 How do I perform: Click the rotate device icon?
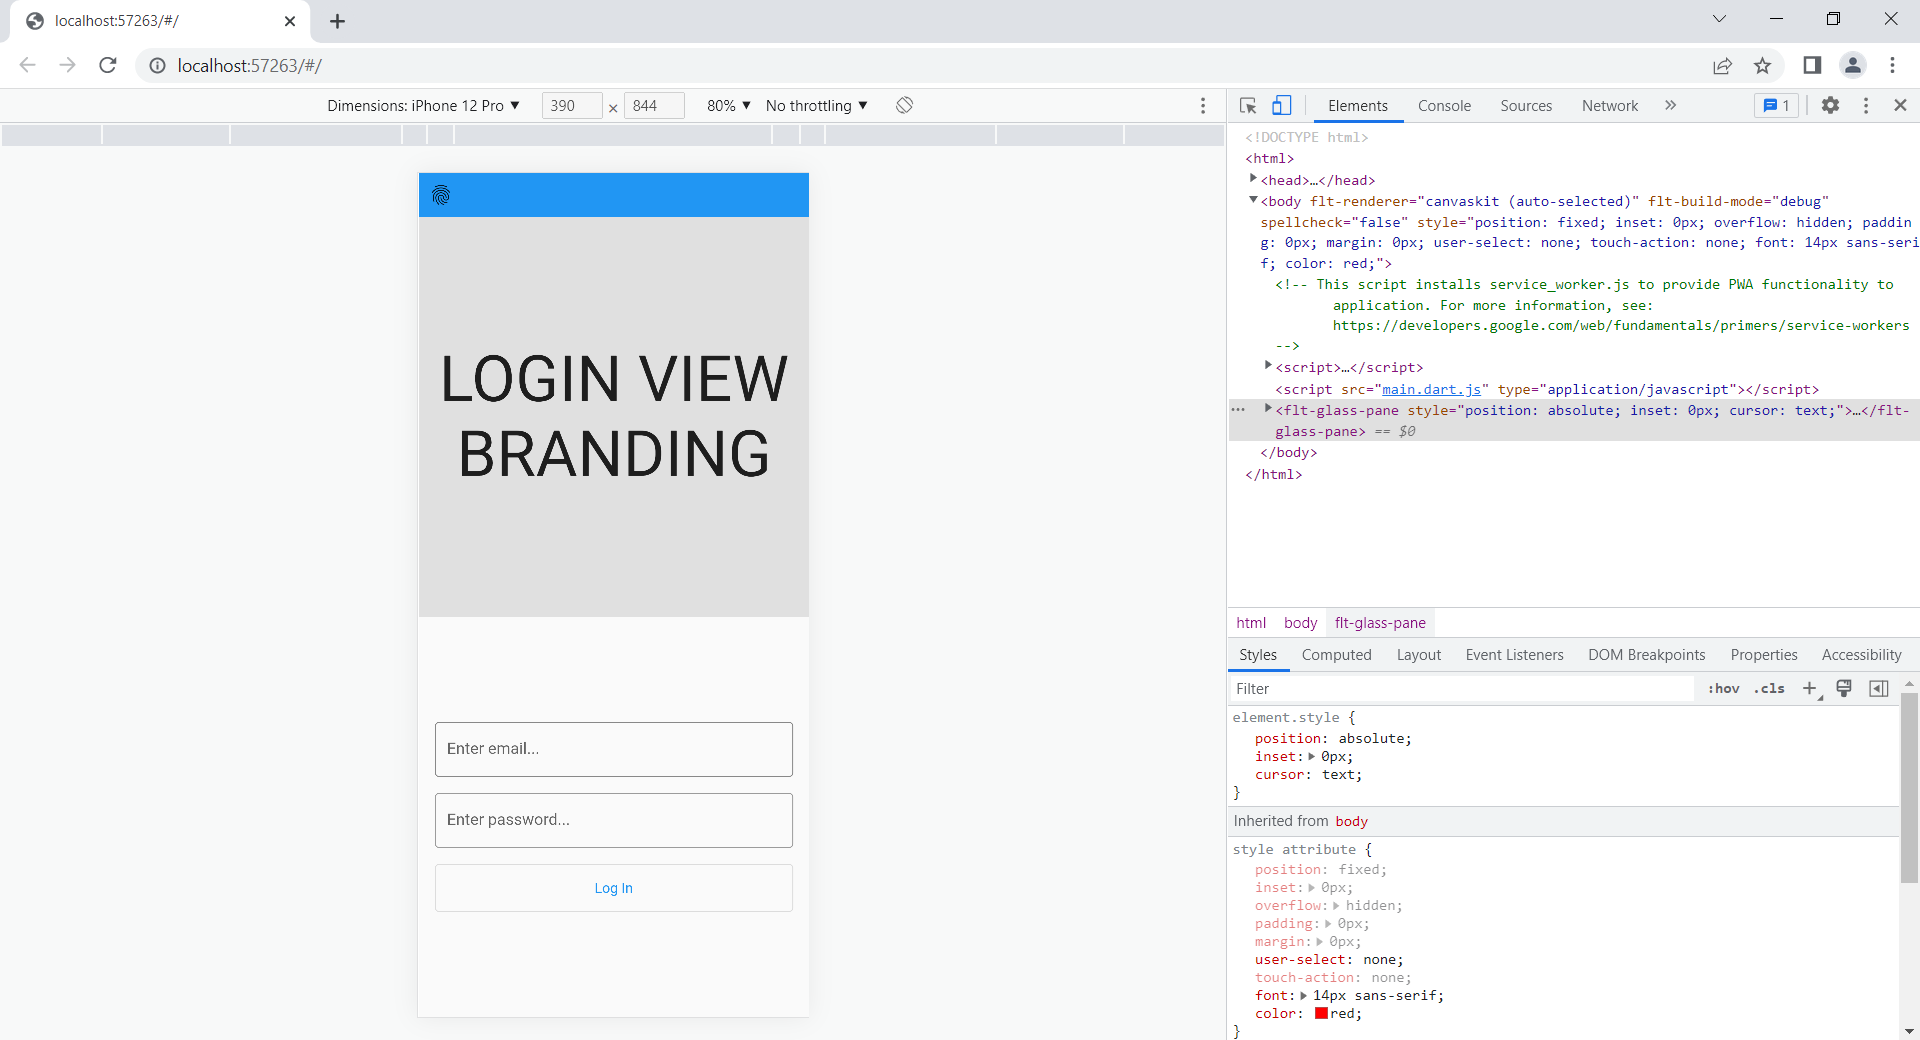coord(904,105)
